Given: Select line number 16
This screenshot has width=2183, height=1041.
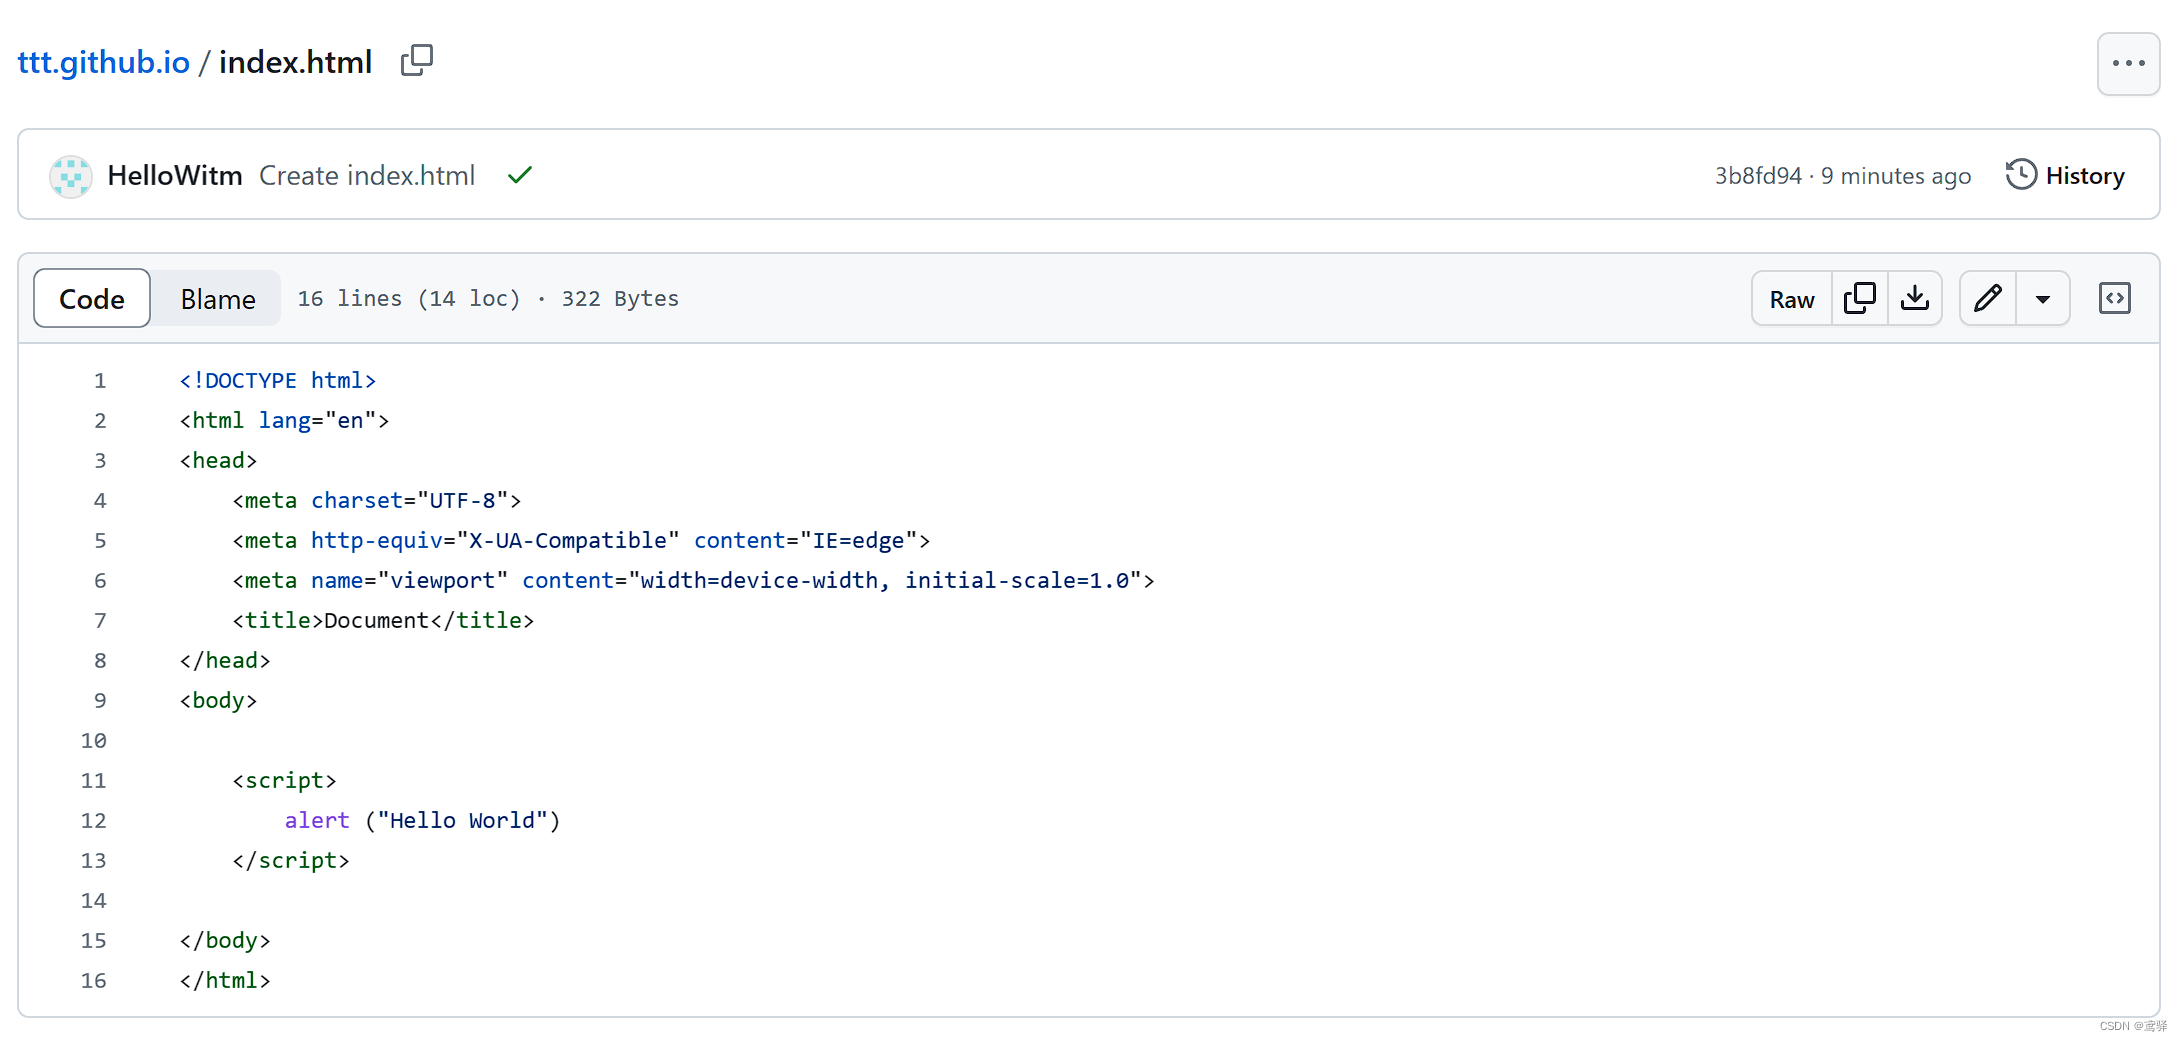Looking at the screenshot, I should tap(94, 980).
